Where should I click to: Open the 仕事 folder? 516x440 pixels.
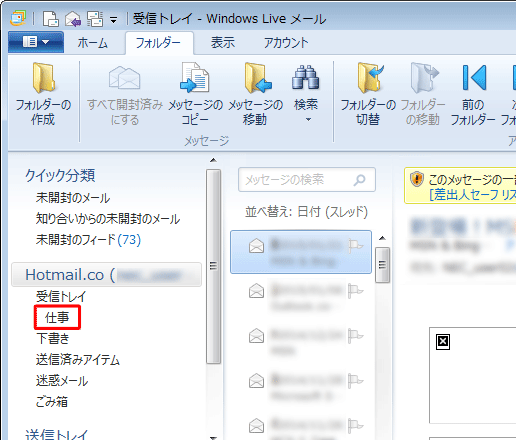coord(57,317)
